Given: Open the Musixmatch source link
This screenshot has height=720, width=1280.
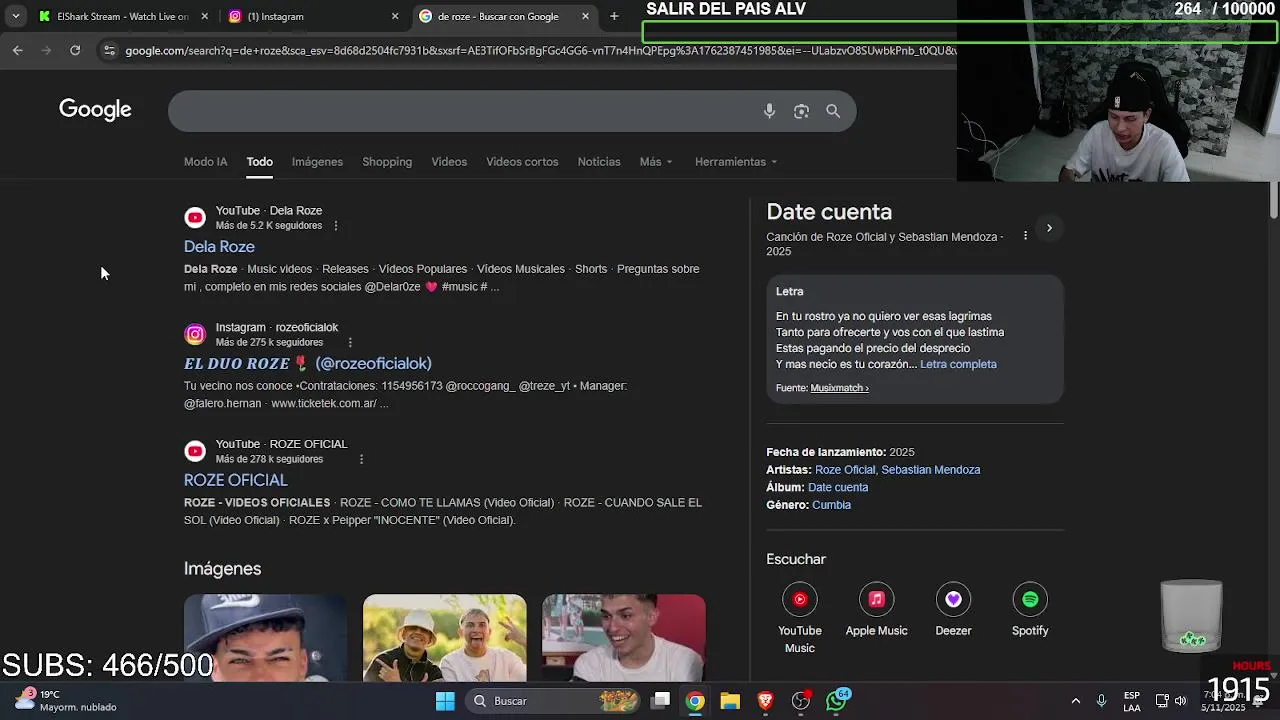Looking at the screenshot, I should point(839,388).
